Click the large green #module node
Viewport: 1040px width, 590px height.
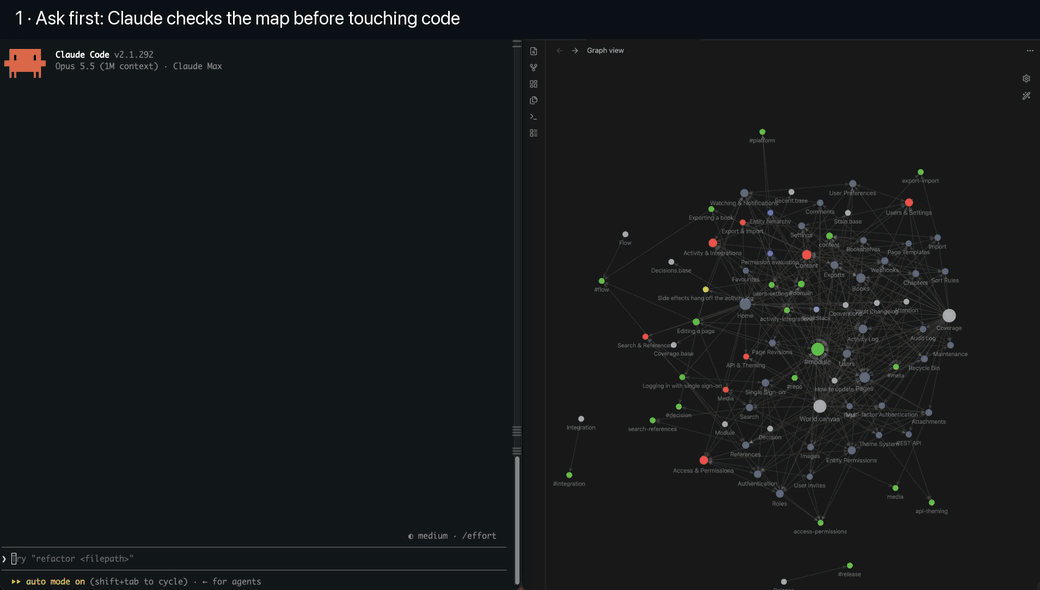818,349
